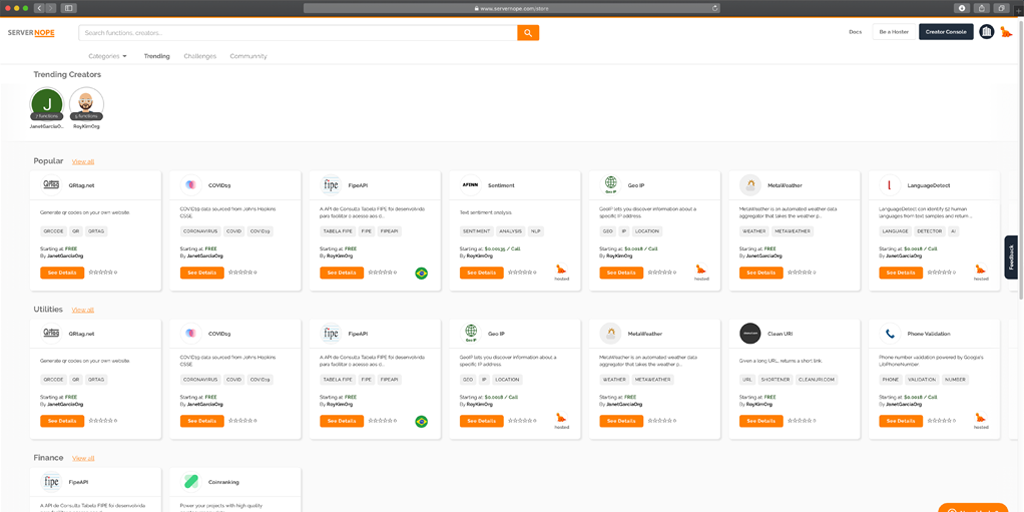Screen dimensions: 1024x512
Task: Open the Community tab
Action: 248,56
